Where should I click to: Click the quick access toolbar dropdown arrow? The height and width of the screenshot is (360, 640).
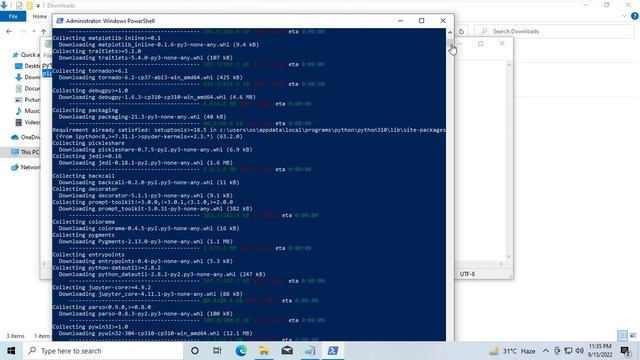point(38,6)
